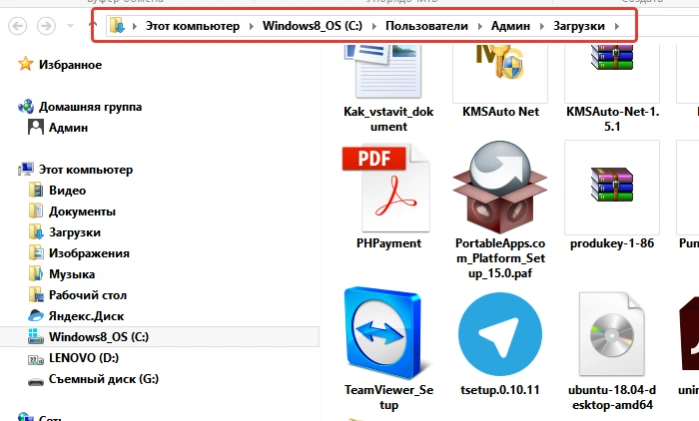Click the Forward navigation arrow
This screenshot has width=699, height=421.
pos(46,26)
